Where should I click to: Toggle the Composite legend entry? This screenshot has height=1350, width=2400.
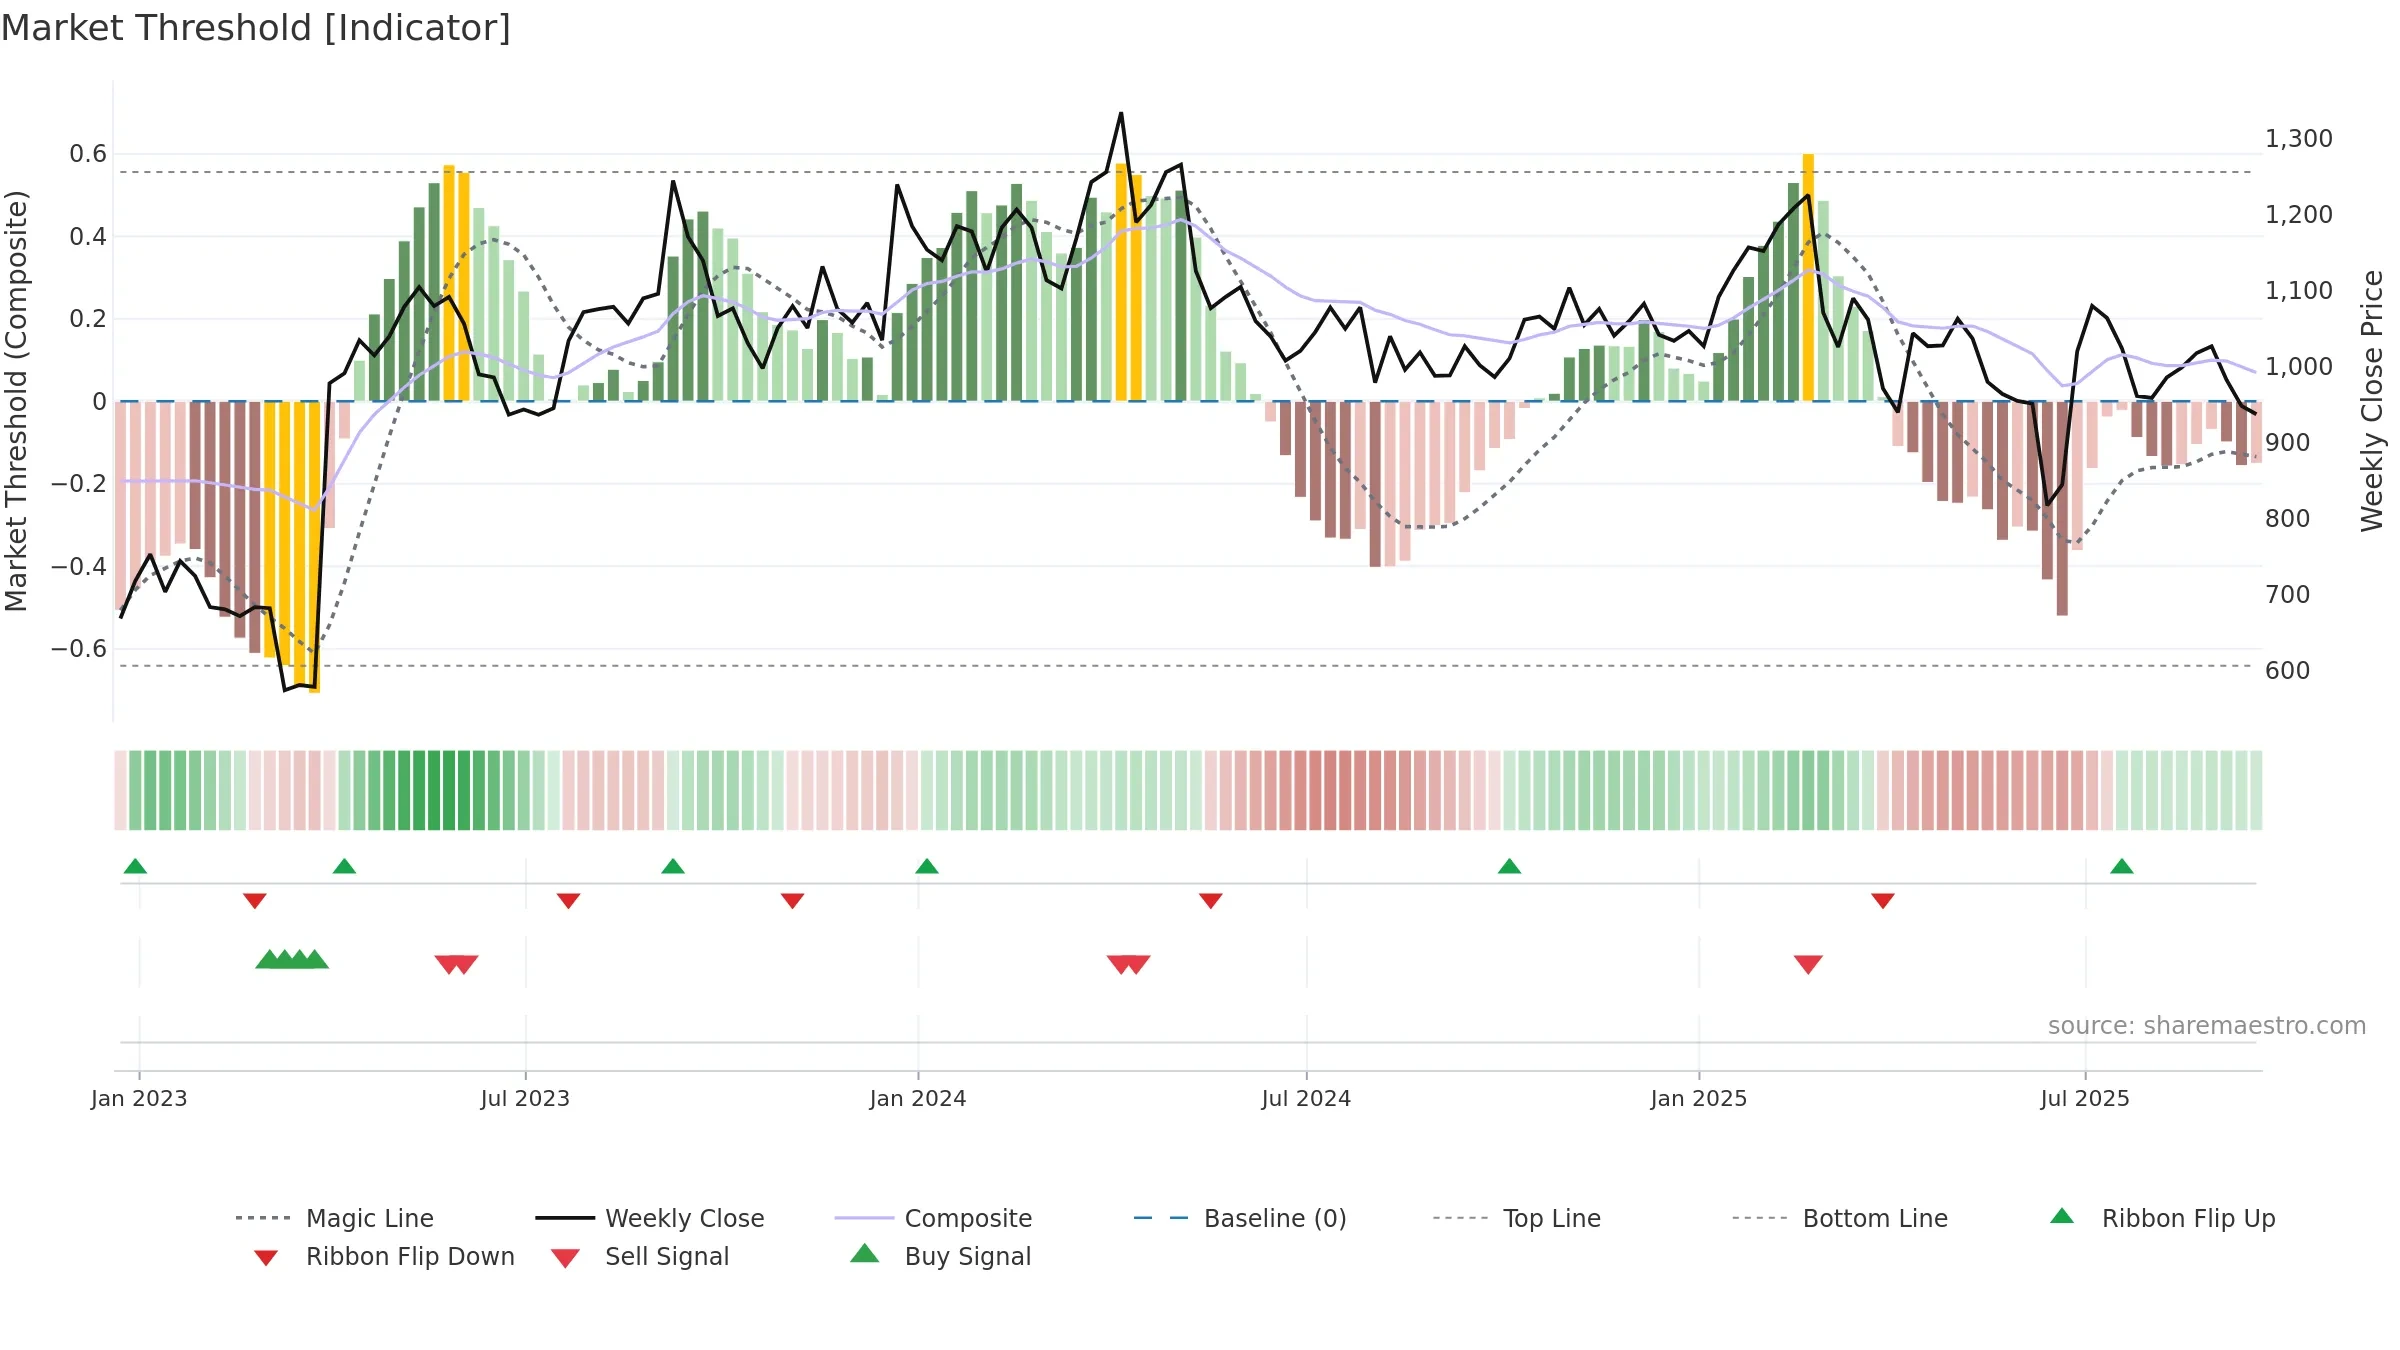point(933,1218)
